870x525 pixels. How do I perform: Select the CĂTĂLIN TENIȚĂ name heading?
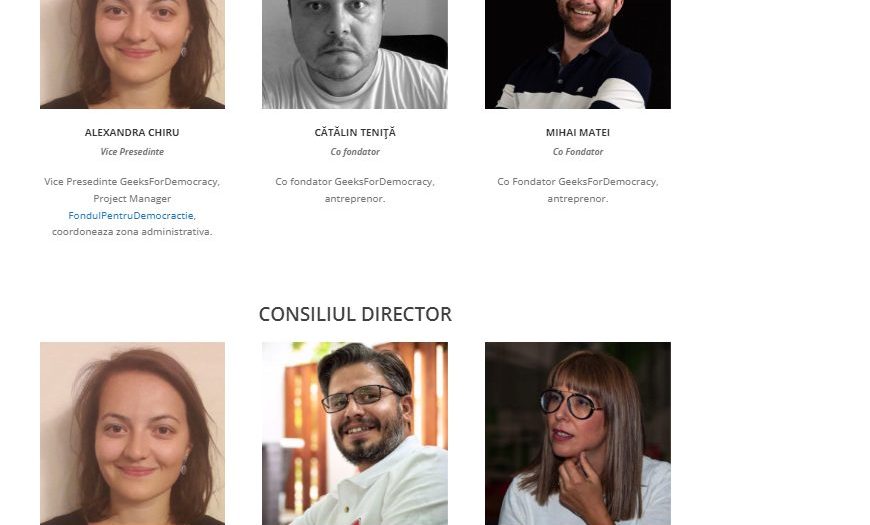pyautogui.click(x=355, y=133)
